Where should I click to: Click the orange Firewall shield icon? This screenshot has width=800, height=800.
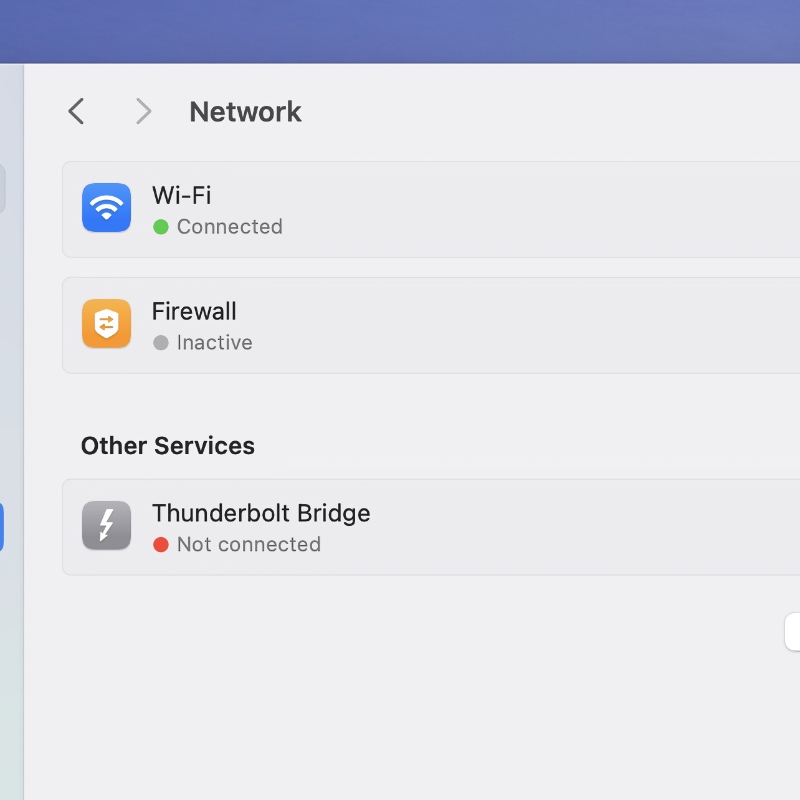coord(106,324)
